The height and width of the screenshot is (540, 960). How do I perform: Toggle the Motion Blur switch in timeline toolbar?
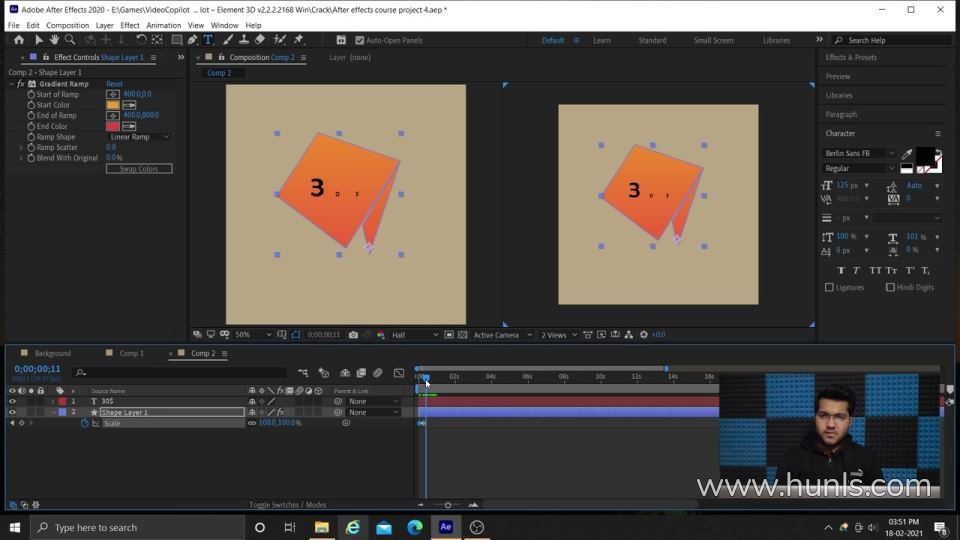(378, 373)
